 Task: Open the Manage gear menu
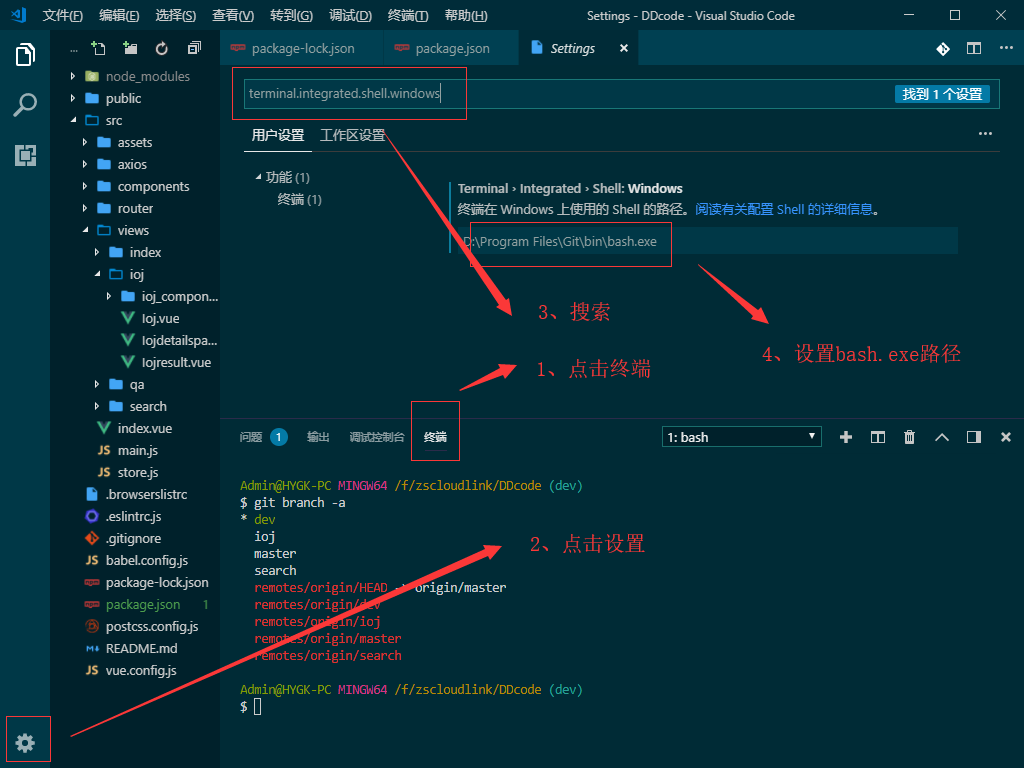pos(25,743)
